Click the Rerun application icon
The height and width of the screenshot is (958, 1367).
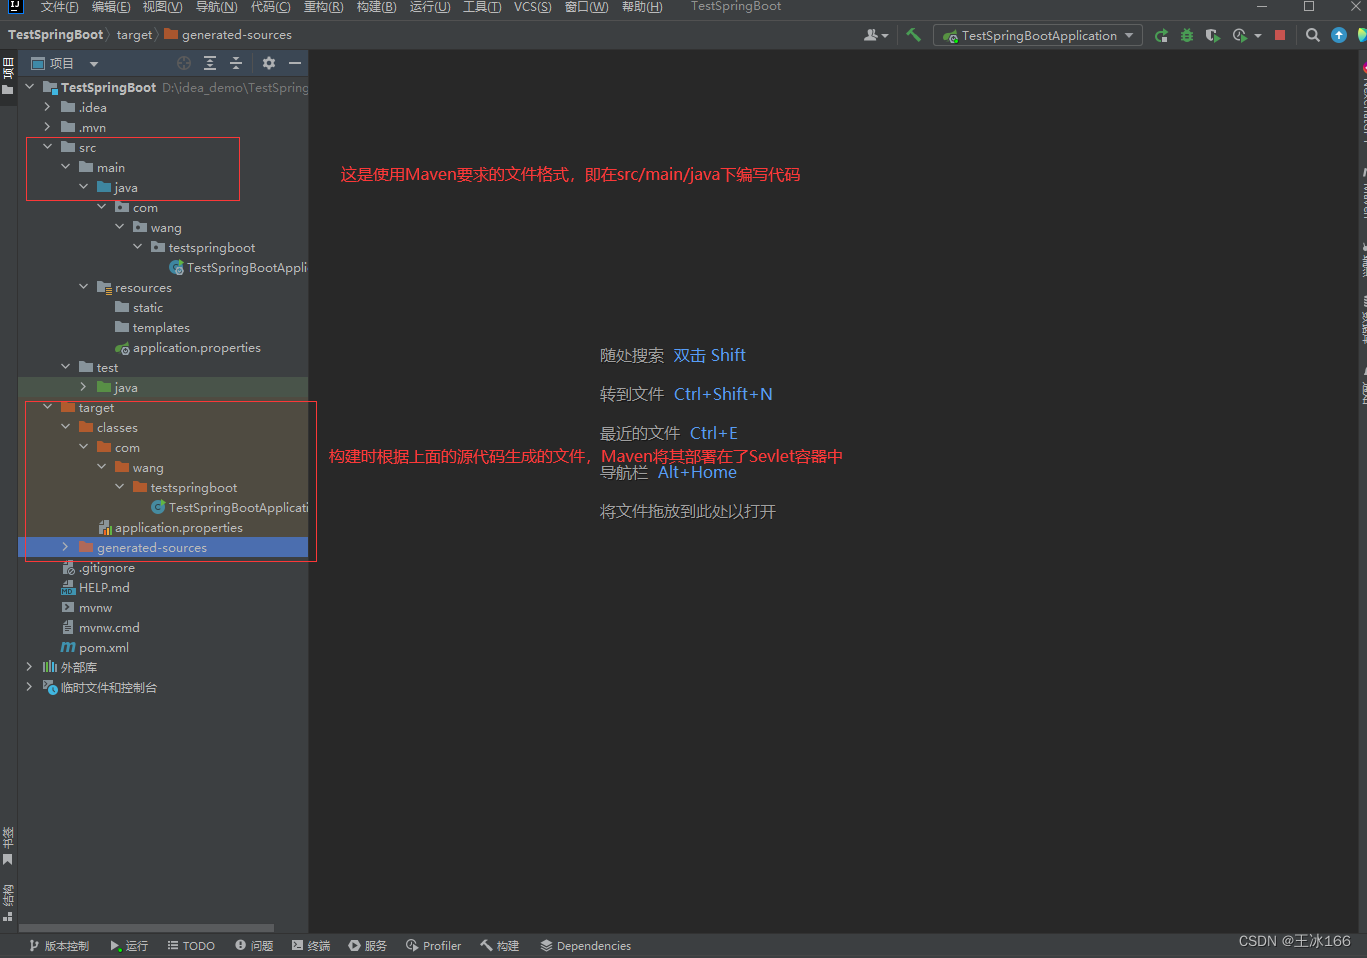click(x=1161, y=35)
